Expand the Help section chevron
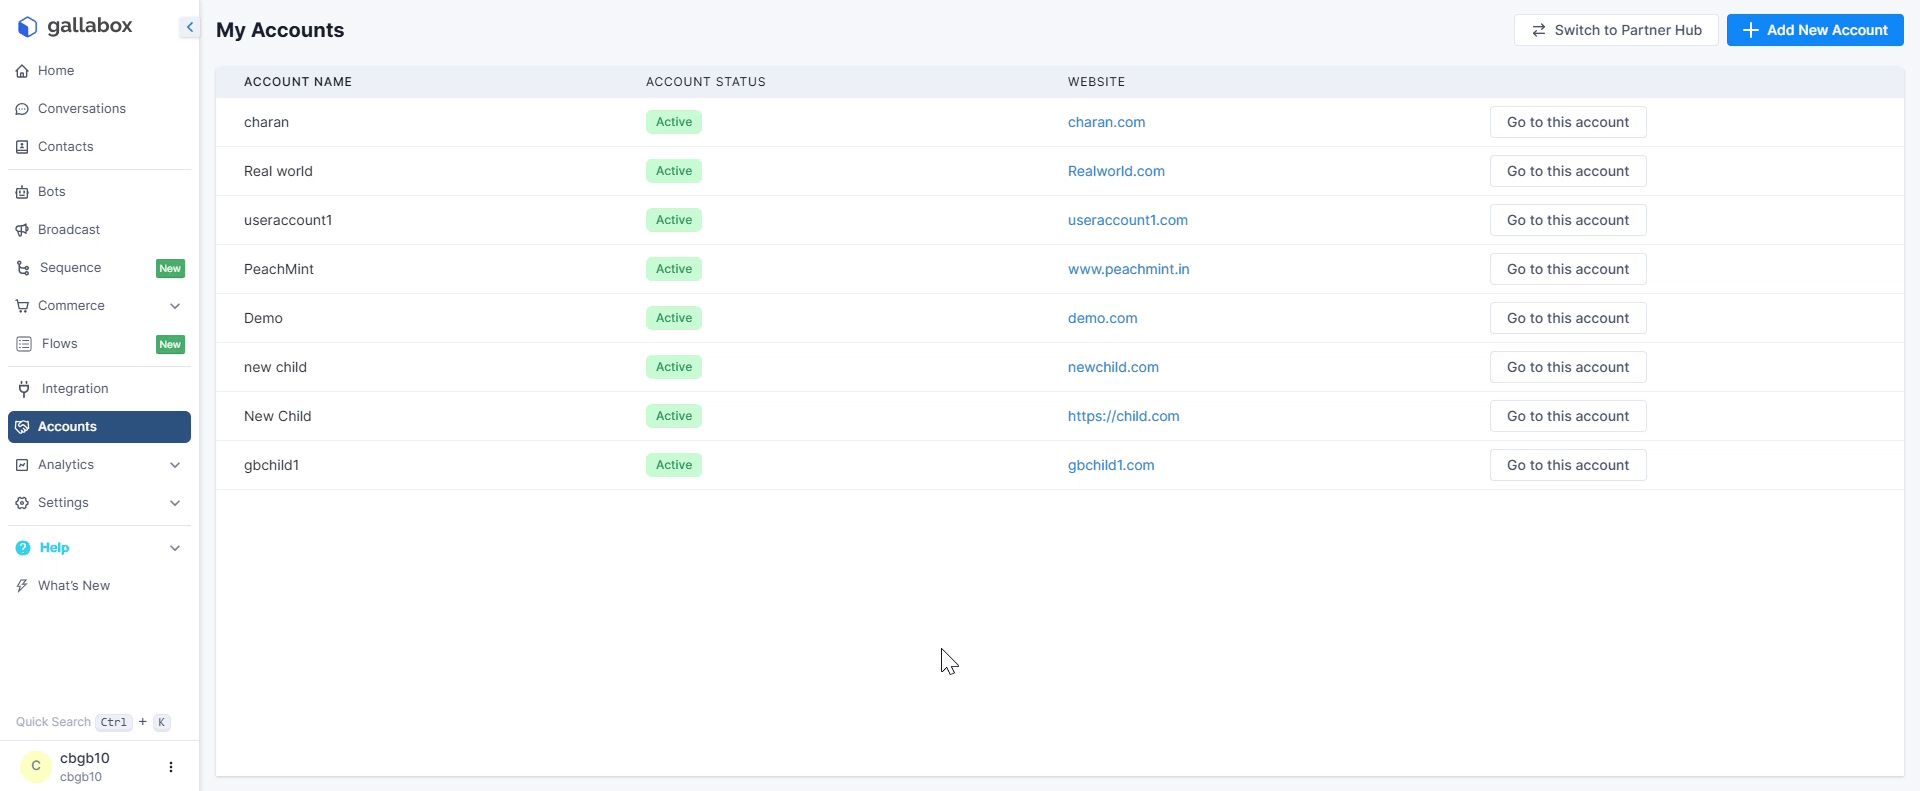 point(175,548)
